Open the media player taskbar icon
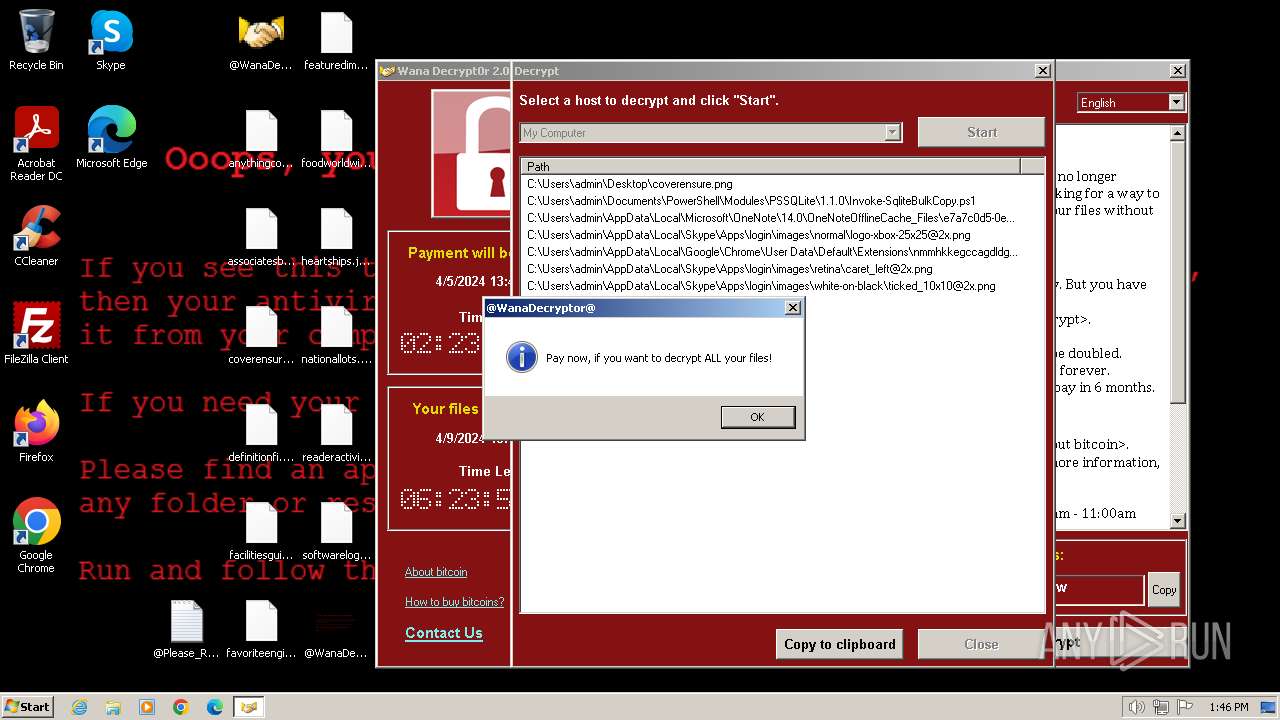This screenshot has height=720, width=1280. coord(147,707)
